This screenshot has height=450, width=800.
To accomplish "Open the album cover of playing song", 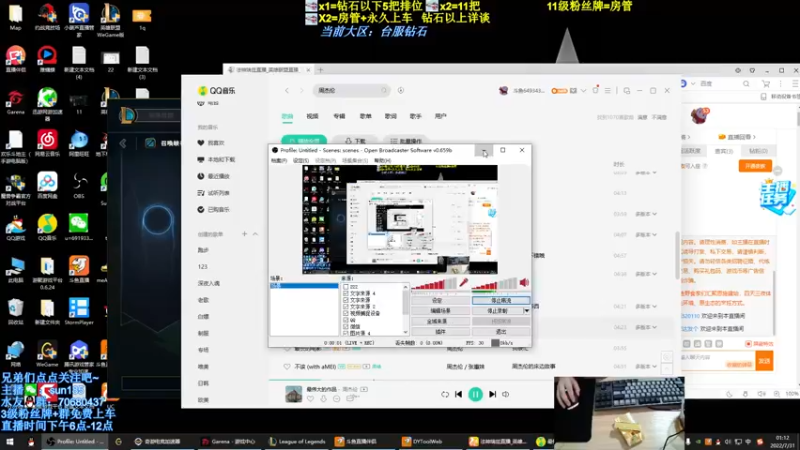I will coord(293,394).
